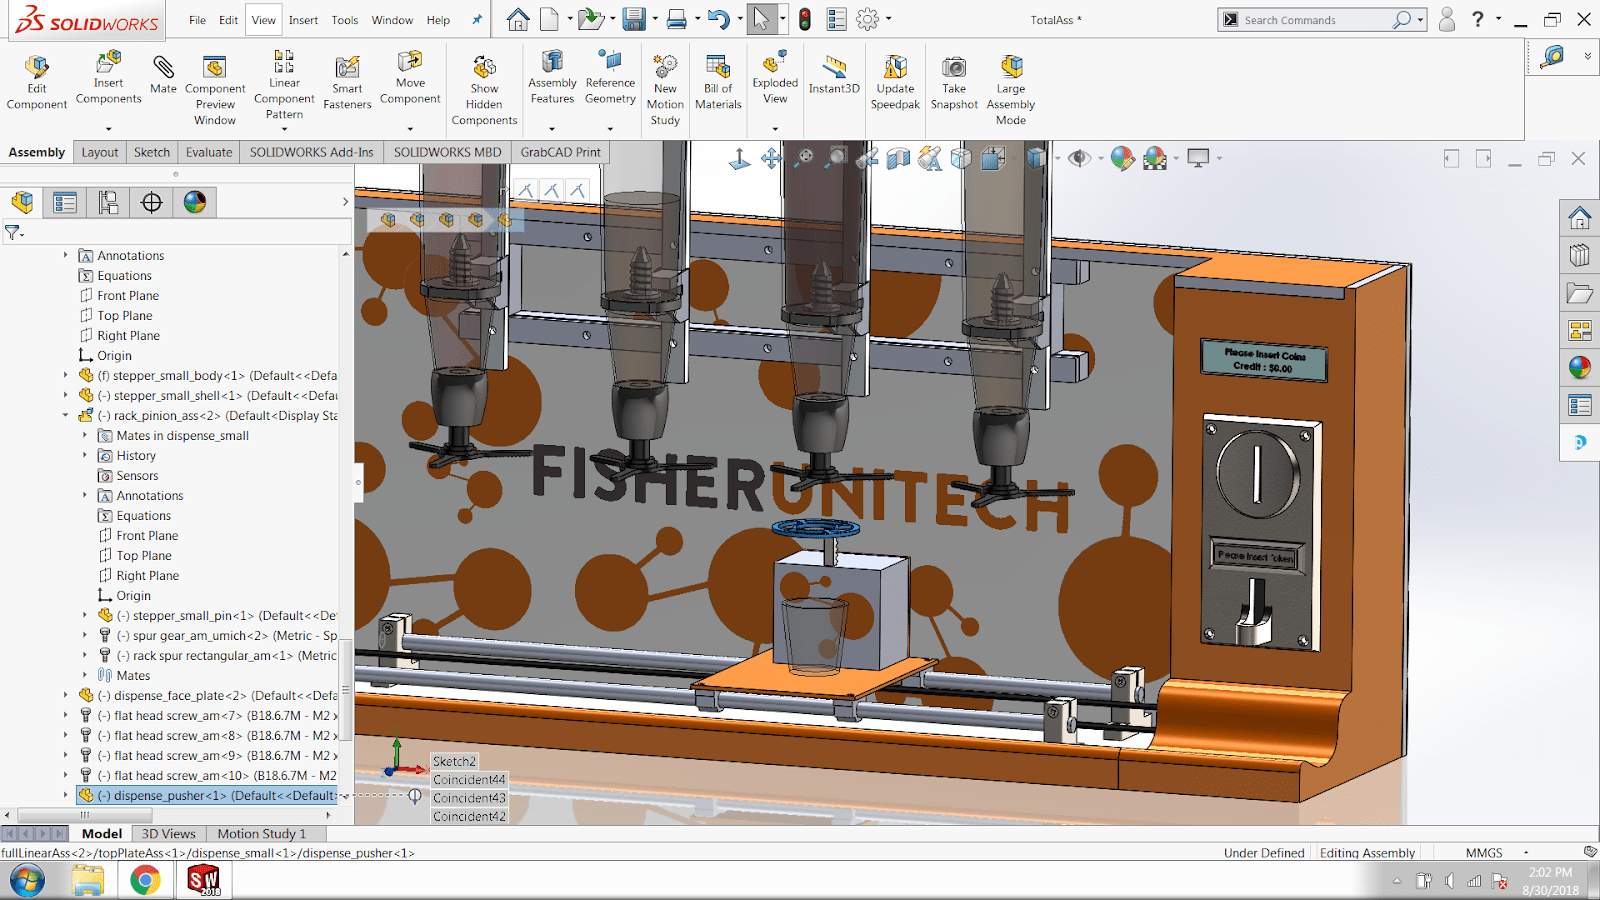Click Zoom to Fit magnifier icon
Image resolution: width=1600 pixels, height=900 pixels.
804,159
